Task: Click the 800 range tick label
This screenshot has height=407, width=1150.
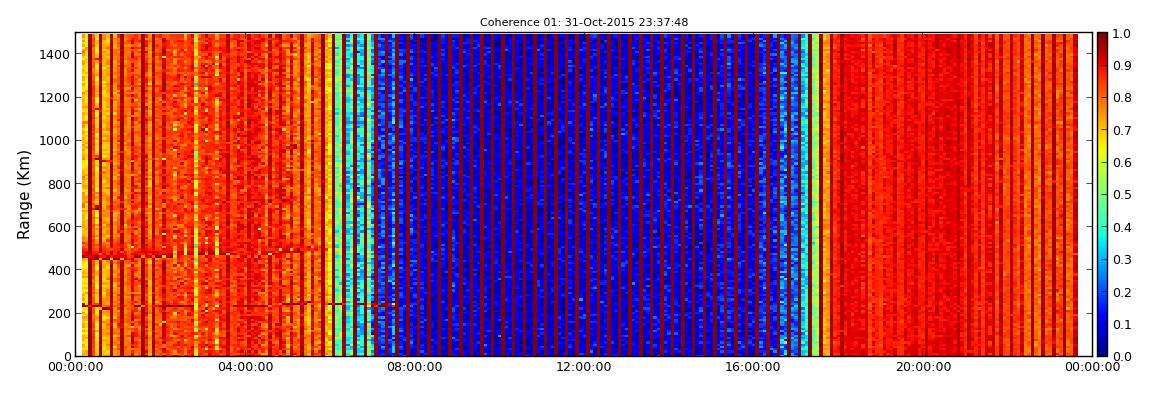Action: click(59, 184)
